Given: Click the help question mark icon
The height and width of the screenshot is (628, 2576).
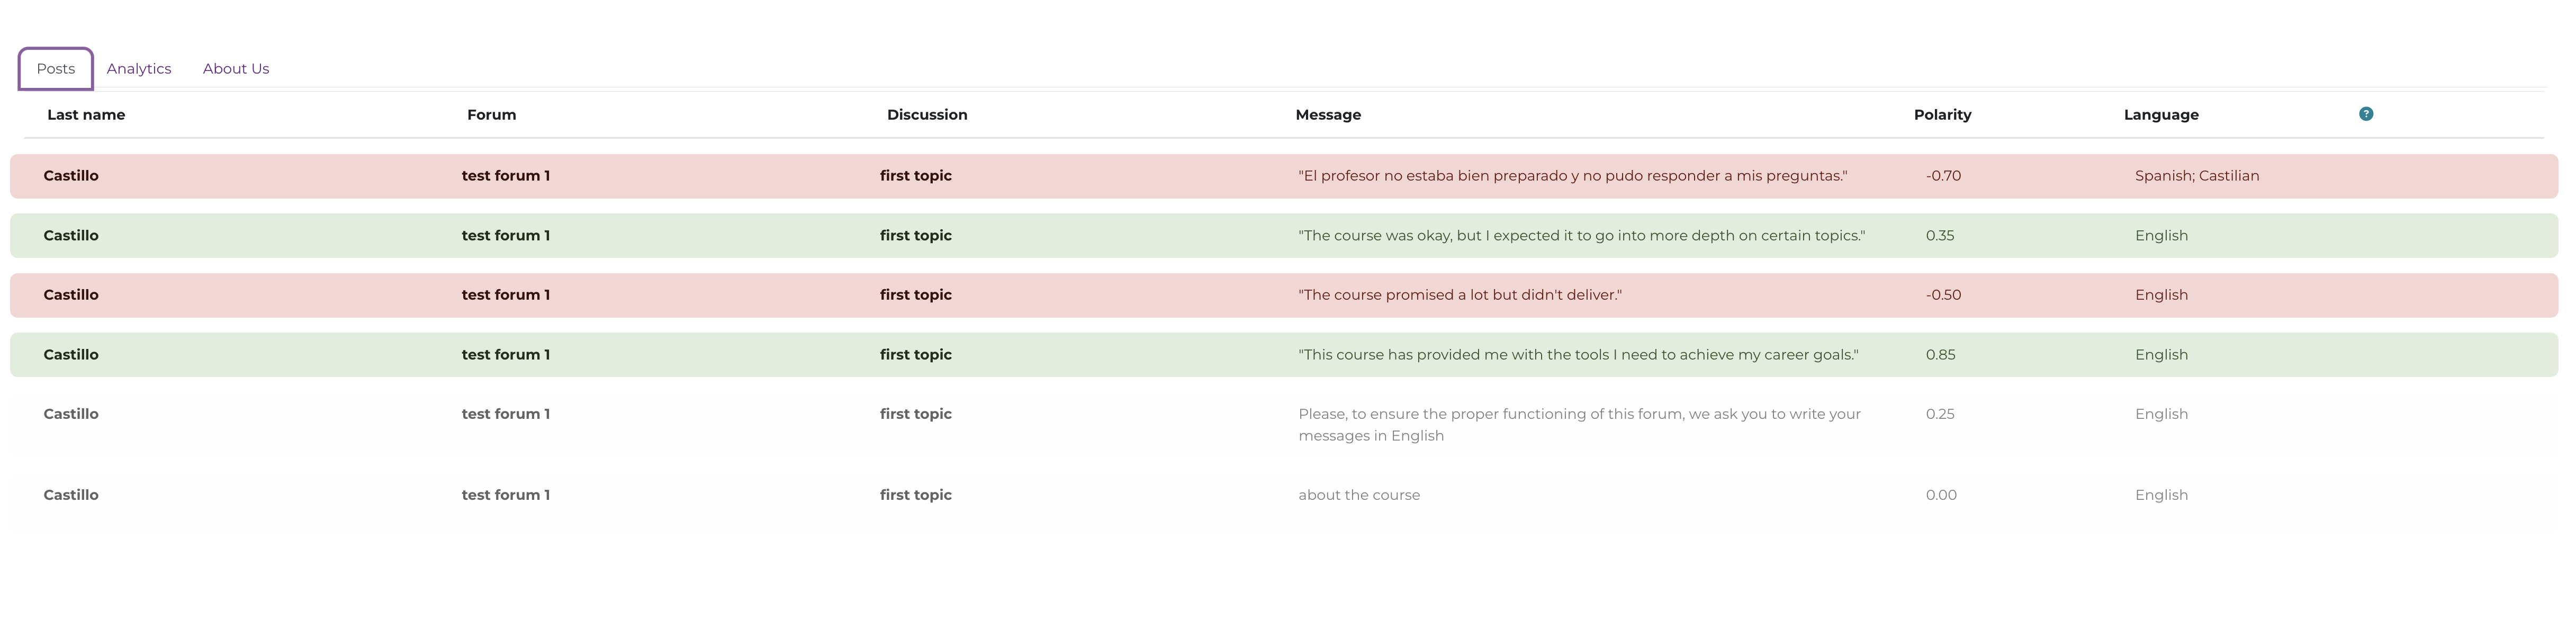Looking at the screenshot, I should [x=2365, y=114].
